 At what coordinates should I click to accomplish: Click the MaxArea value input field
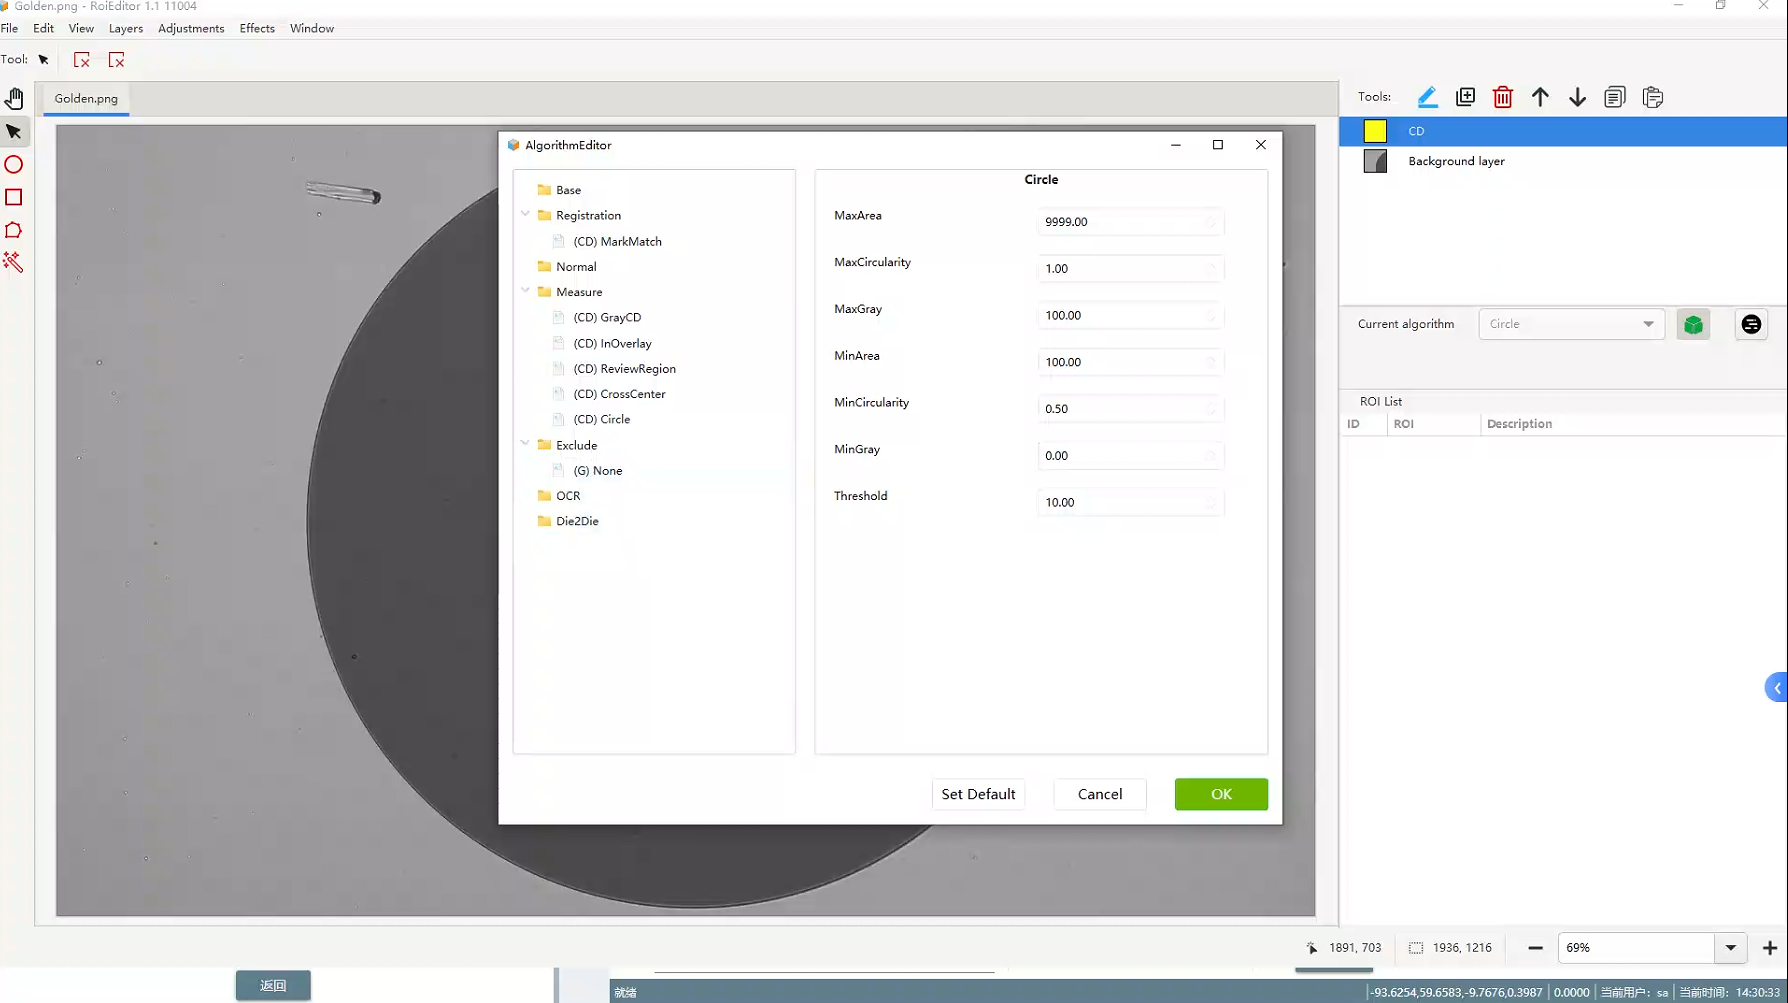pos(1121,222)
